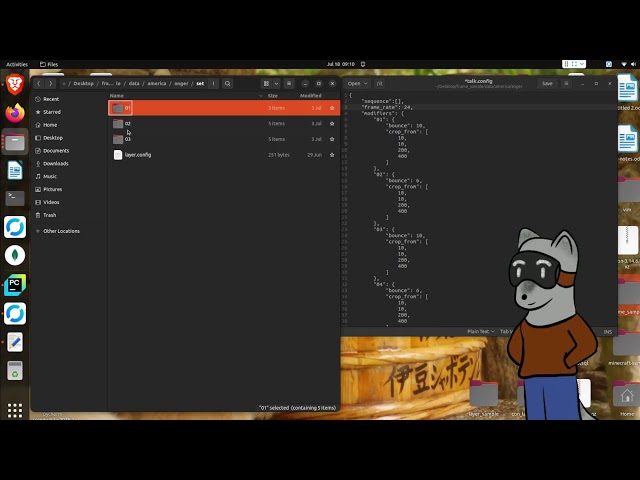Screen dimensions: 640x480
Task: Click Open button in text editor
Action: (x=354, y=83)
